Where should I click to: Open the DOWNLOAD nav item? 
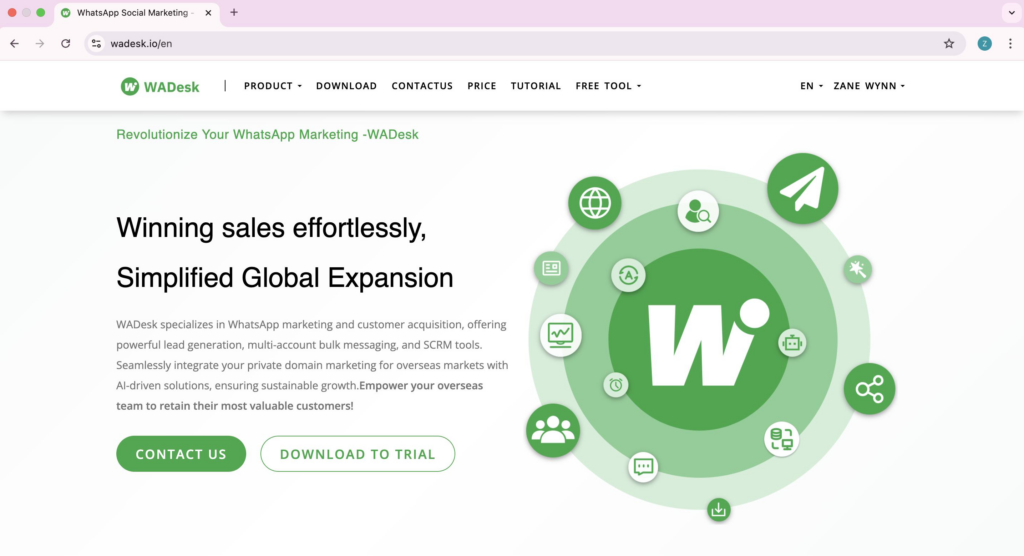pyautogui.click(x=346, y=86)
